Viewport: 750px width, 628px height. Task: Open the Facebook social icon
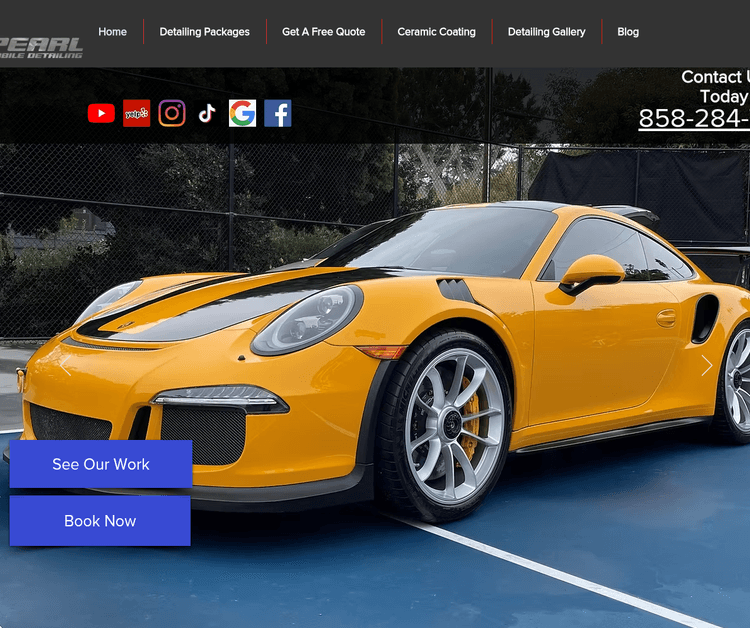[278, 113]
